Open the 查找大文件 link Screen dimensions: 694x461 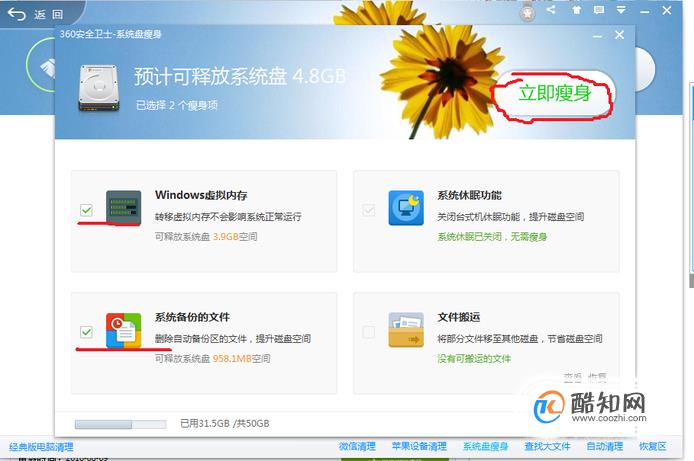click(547, 446)
